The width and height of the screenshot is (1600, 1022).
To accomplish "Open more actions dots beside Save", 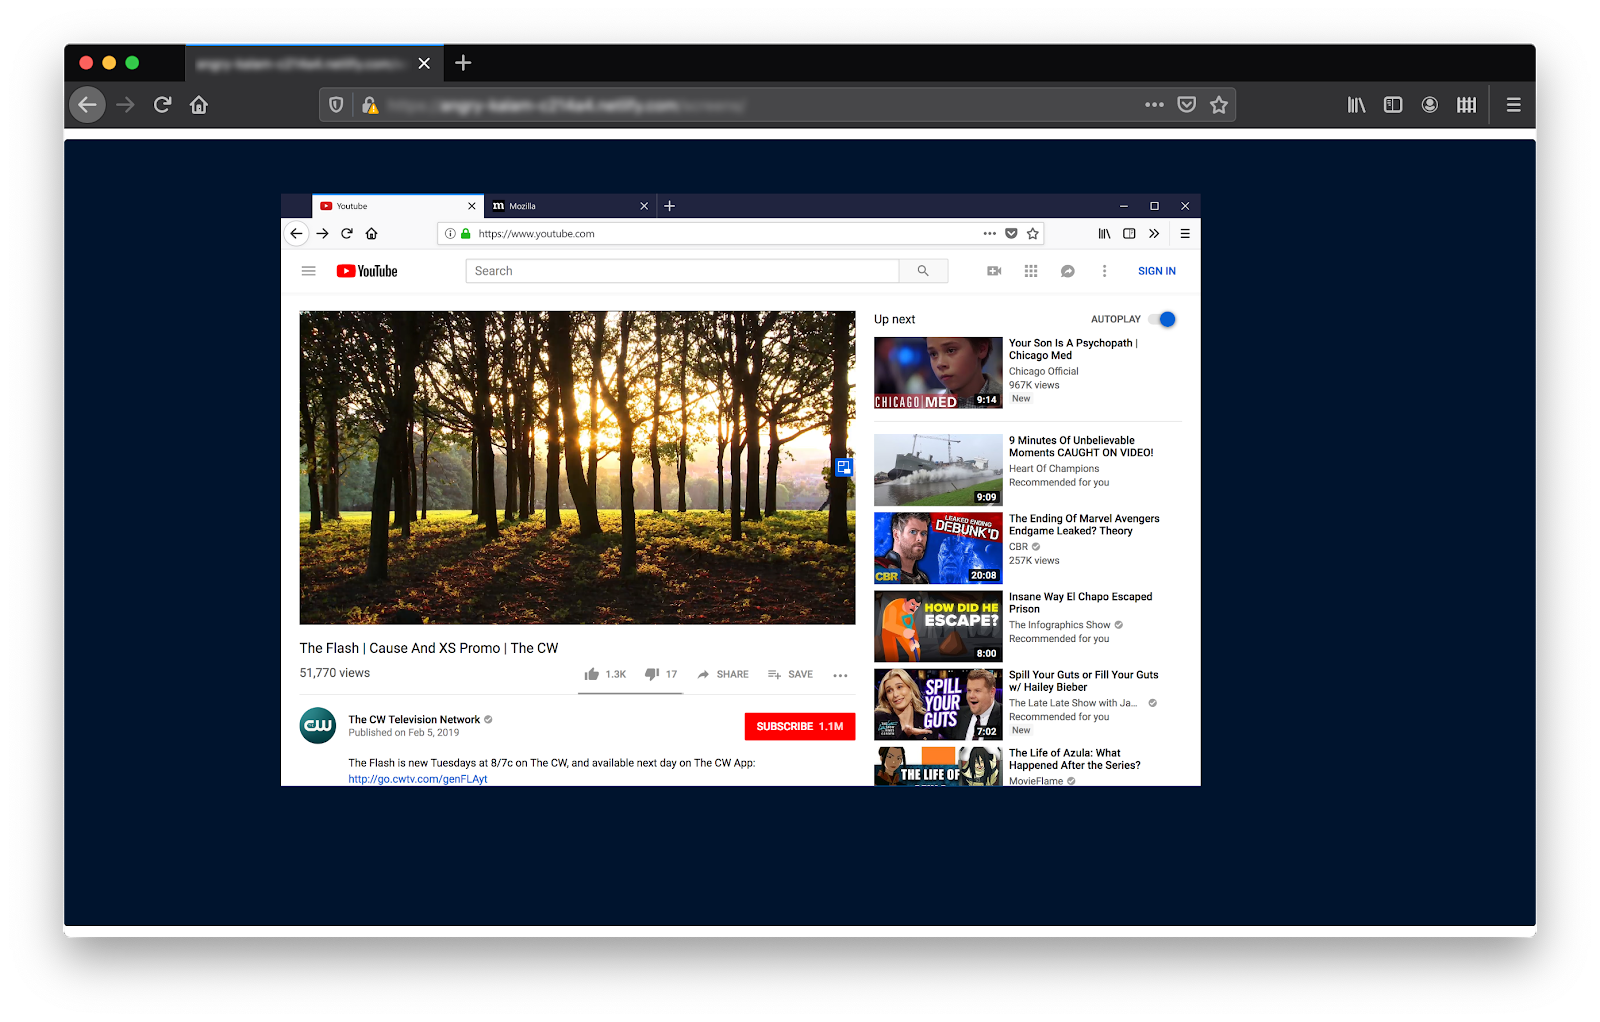I will (840, 675).
